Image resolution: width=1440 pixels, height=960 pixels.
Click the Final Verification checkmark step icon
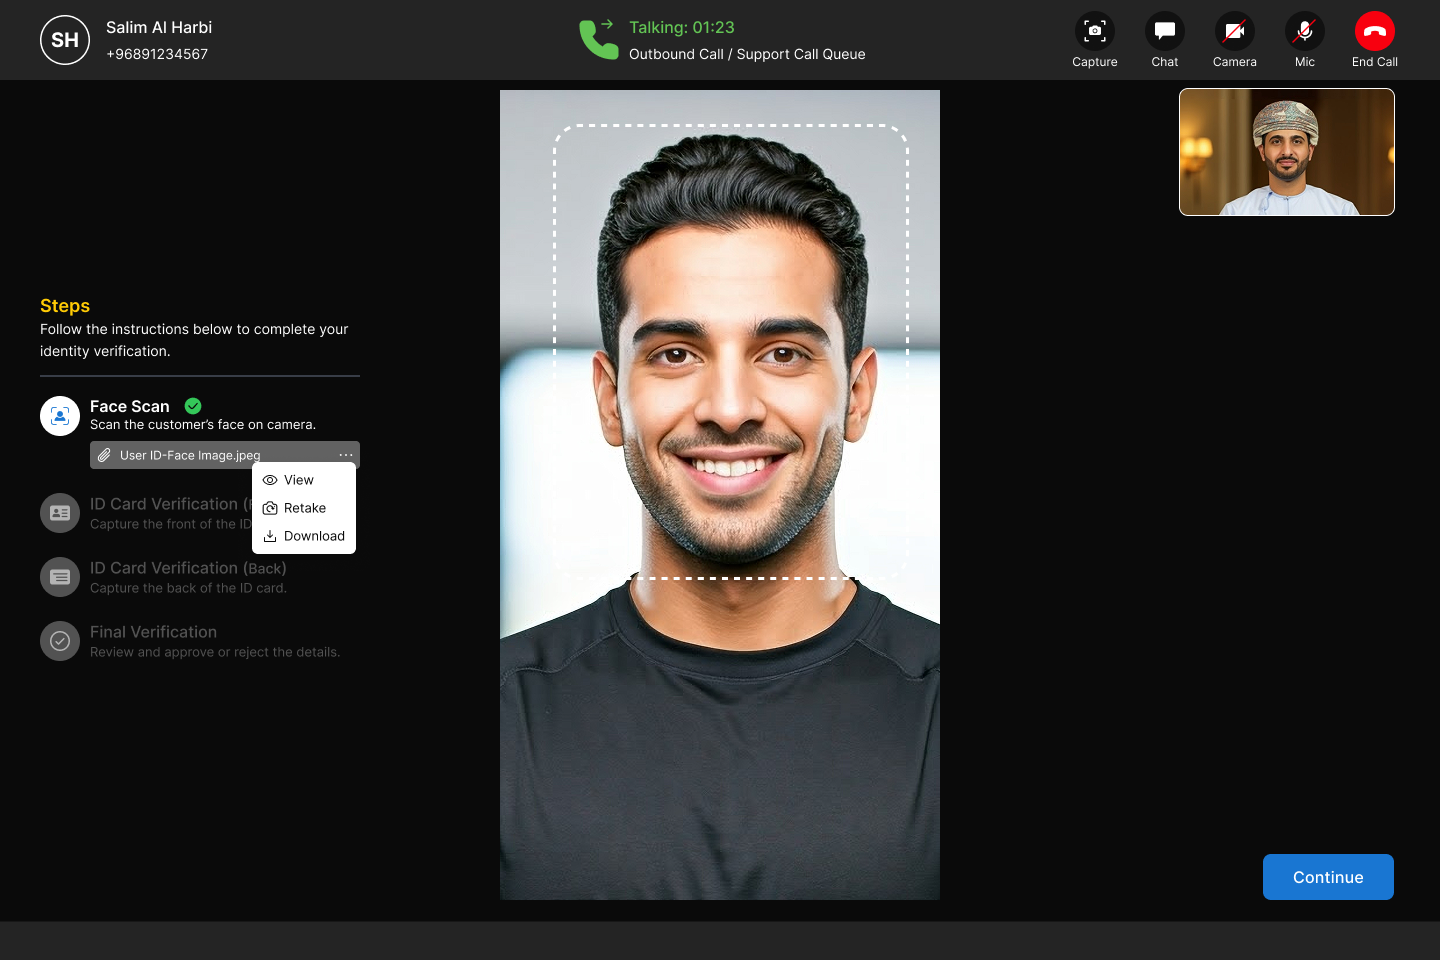[x=59, y=640]
